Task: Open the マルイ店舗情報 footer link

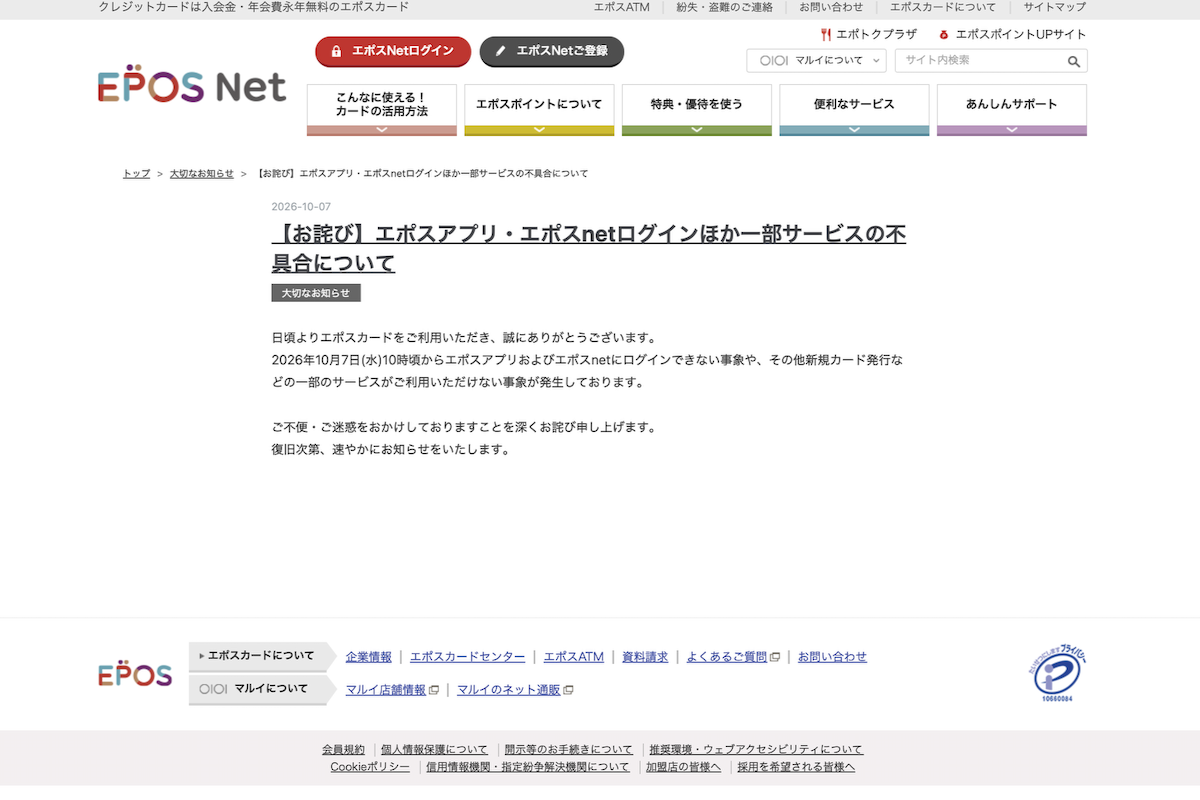Action: (x=386, y=690)
